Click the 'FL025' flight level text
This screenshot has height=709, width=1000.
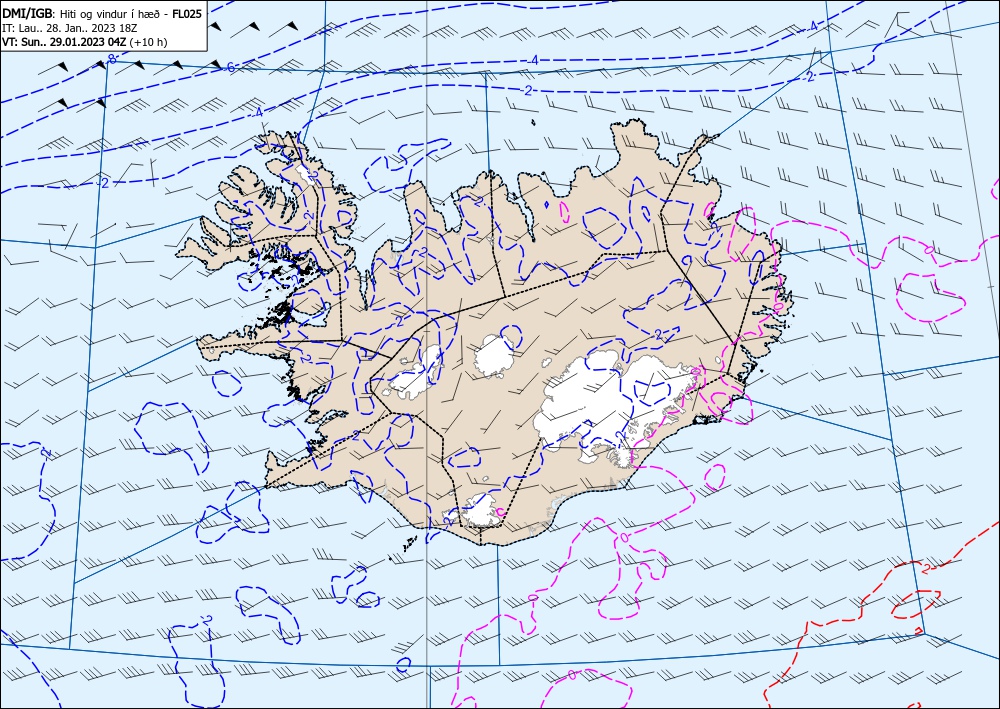pos(187,14)
